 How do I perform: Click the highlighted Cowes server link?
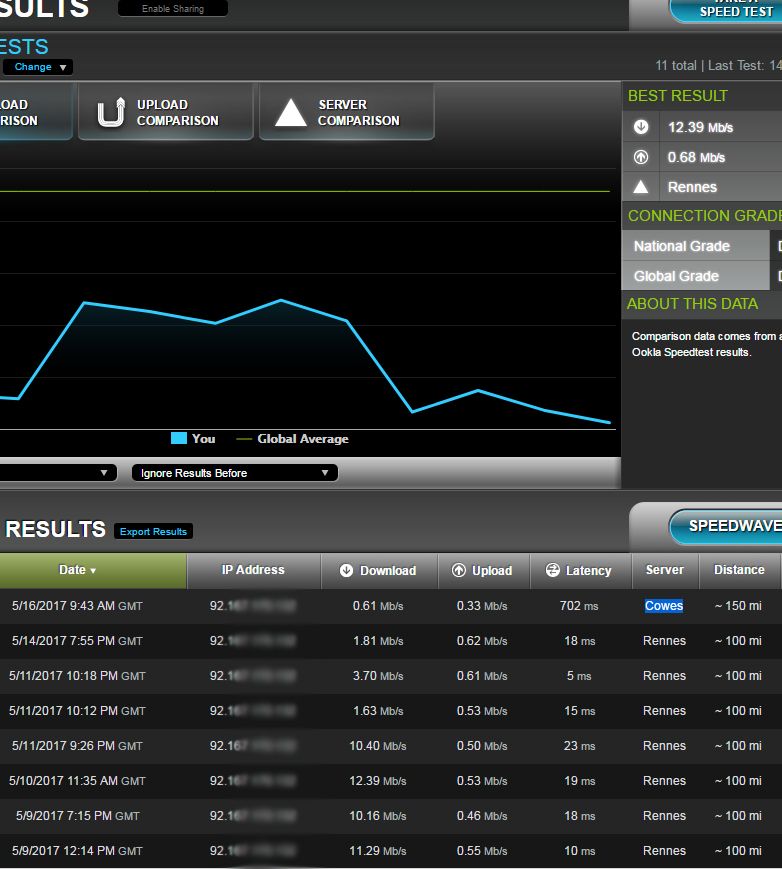pos(664,606)
